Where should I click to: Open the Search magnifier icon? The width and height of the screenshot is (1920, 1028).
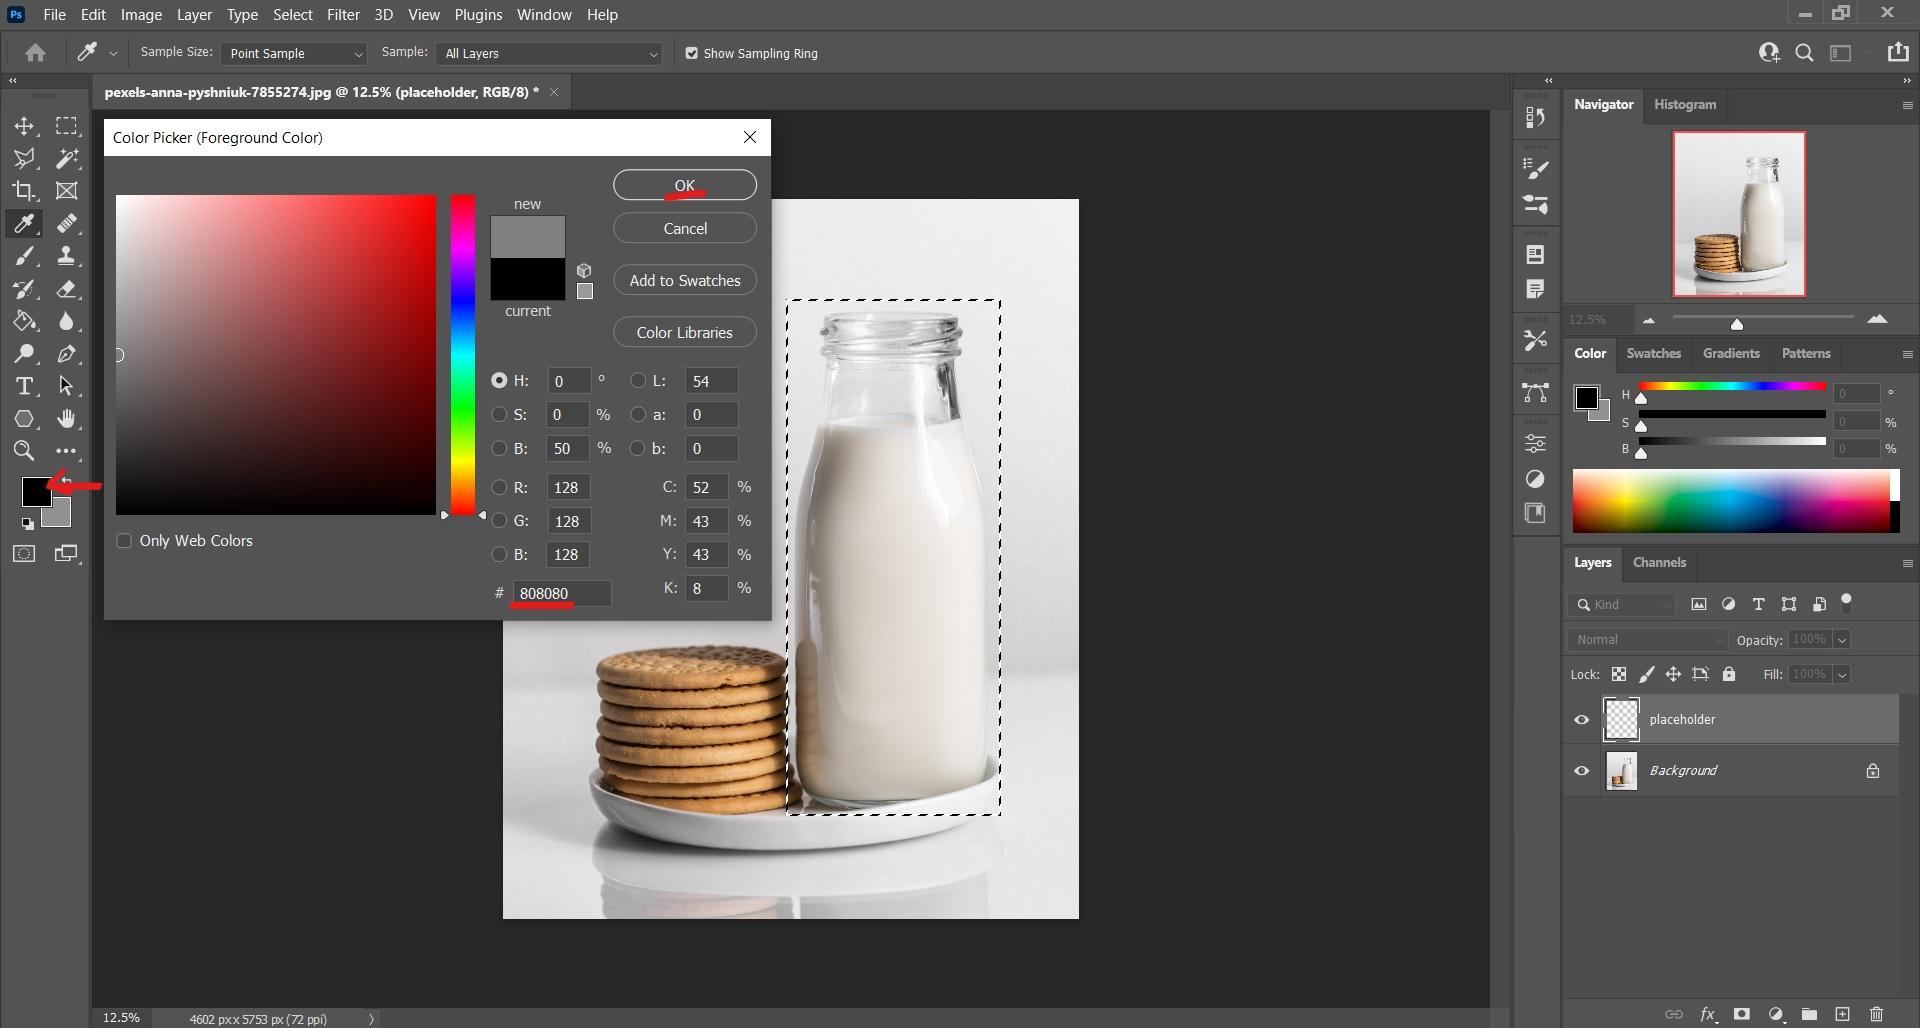1804,53
